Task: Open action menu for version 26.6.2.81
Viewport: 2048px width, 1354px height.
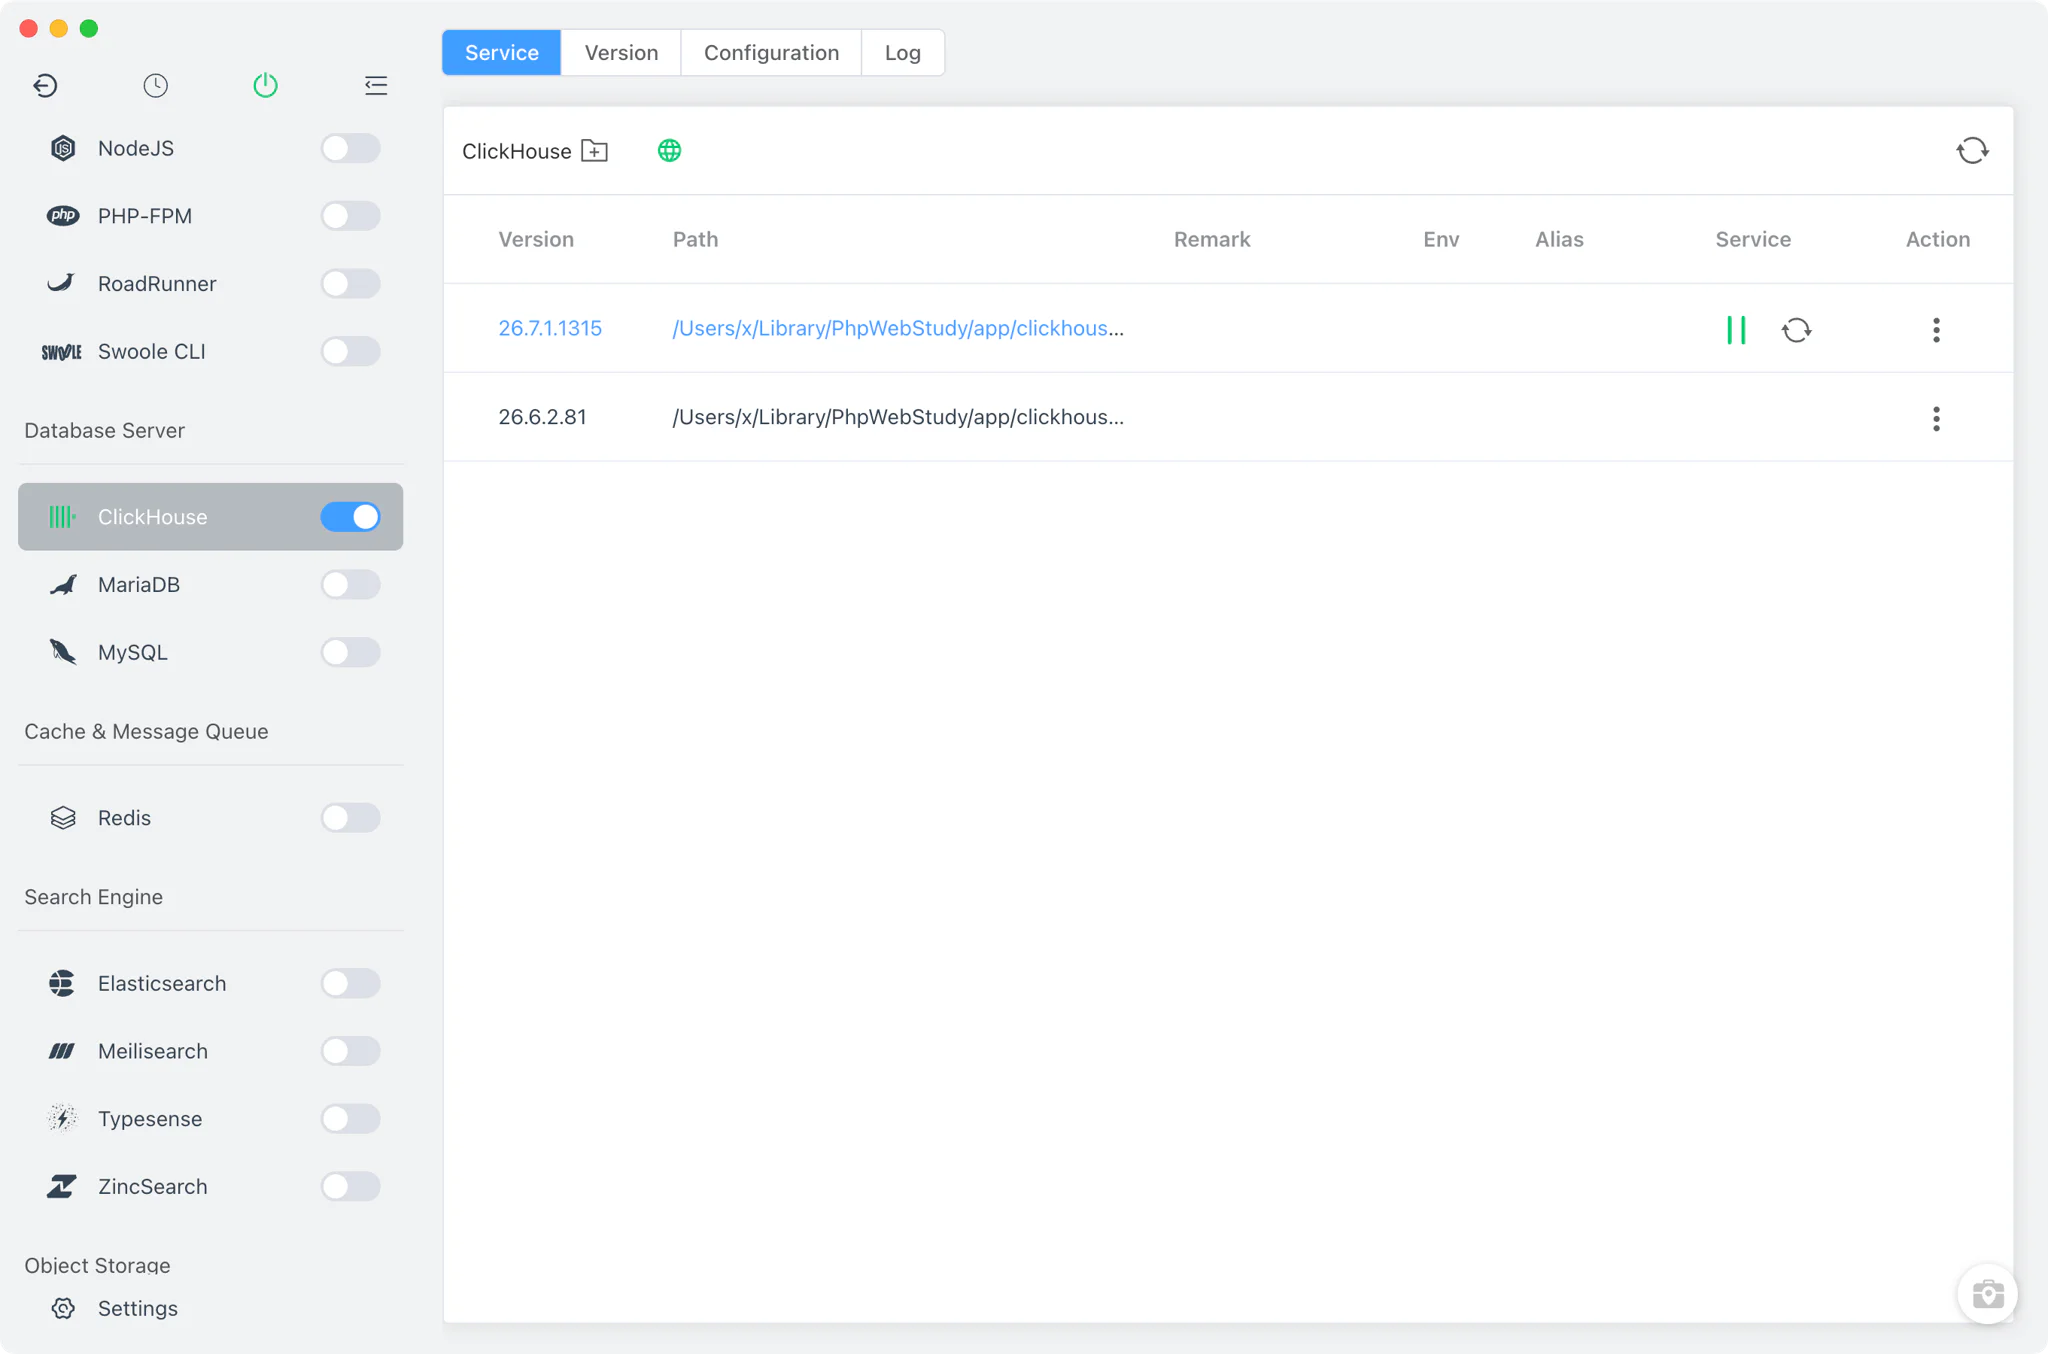Action: (x=1936, y=419)
